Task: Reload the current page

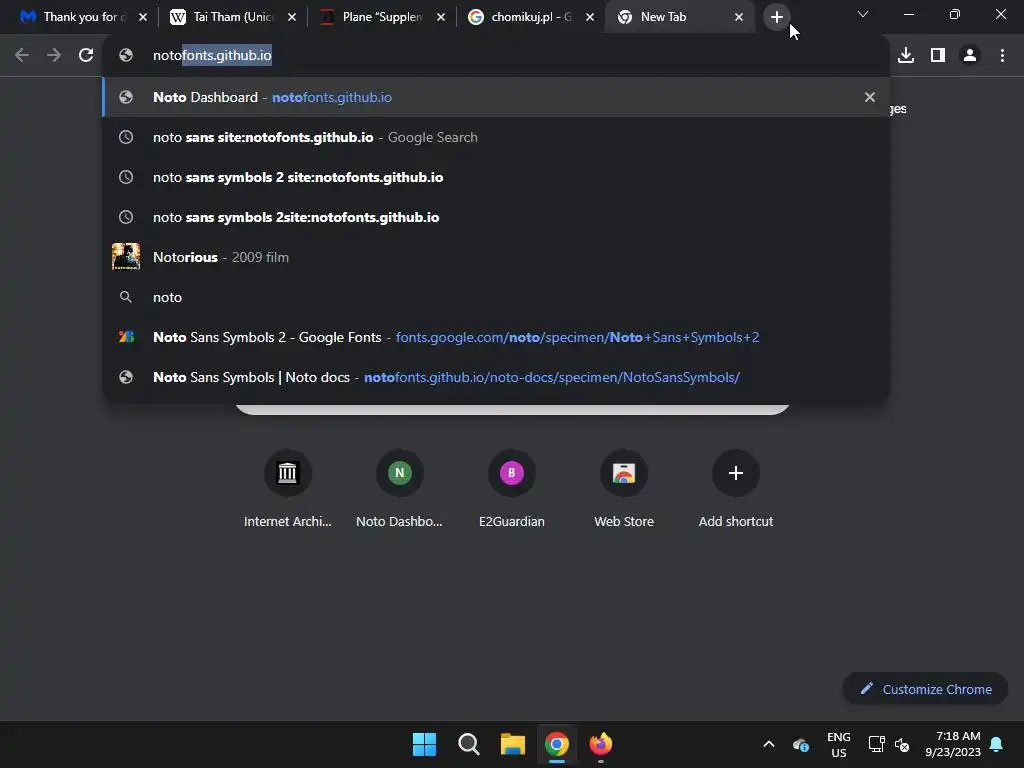Action: 86,56
